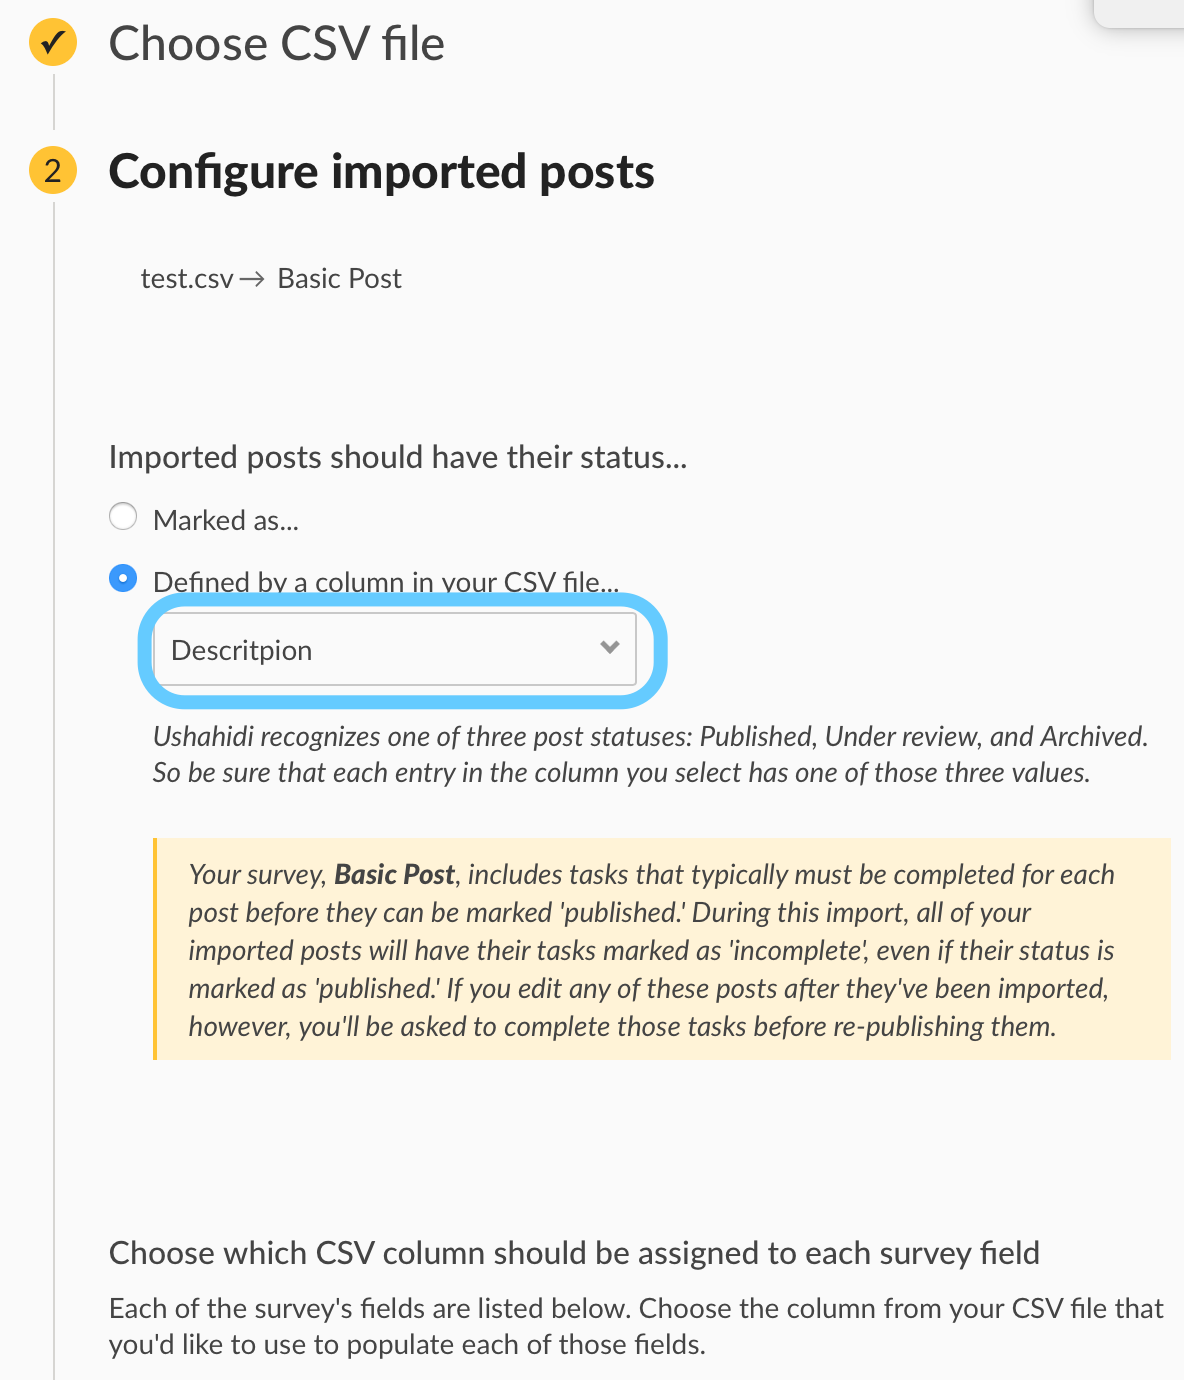Select the "Marked as..." radio button
Viewport: 1184px width, 1380px height.
tap(123, 516)
